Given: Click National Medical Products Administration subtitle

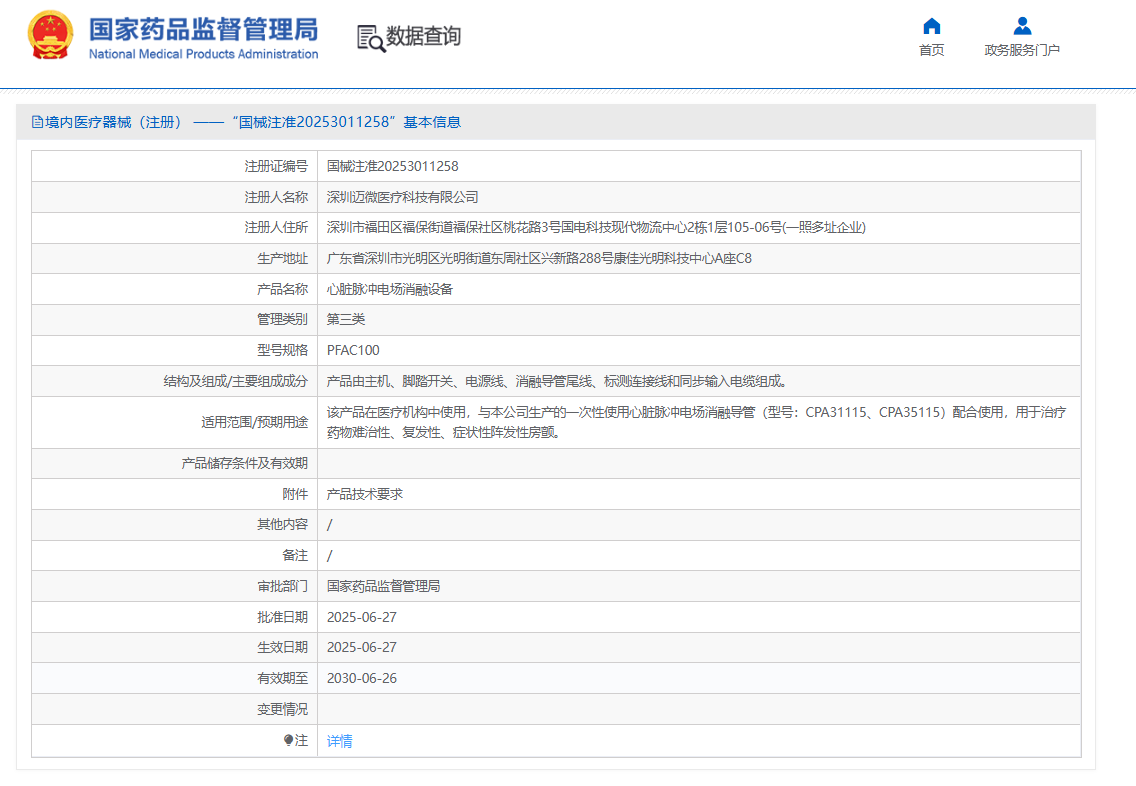Looking at the screenshot, I should coord(204,54).
